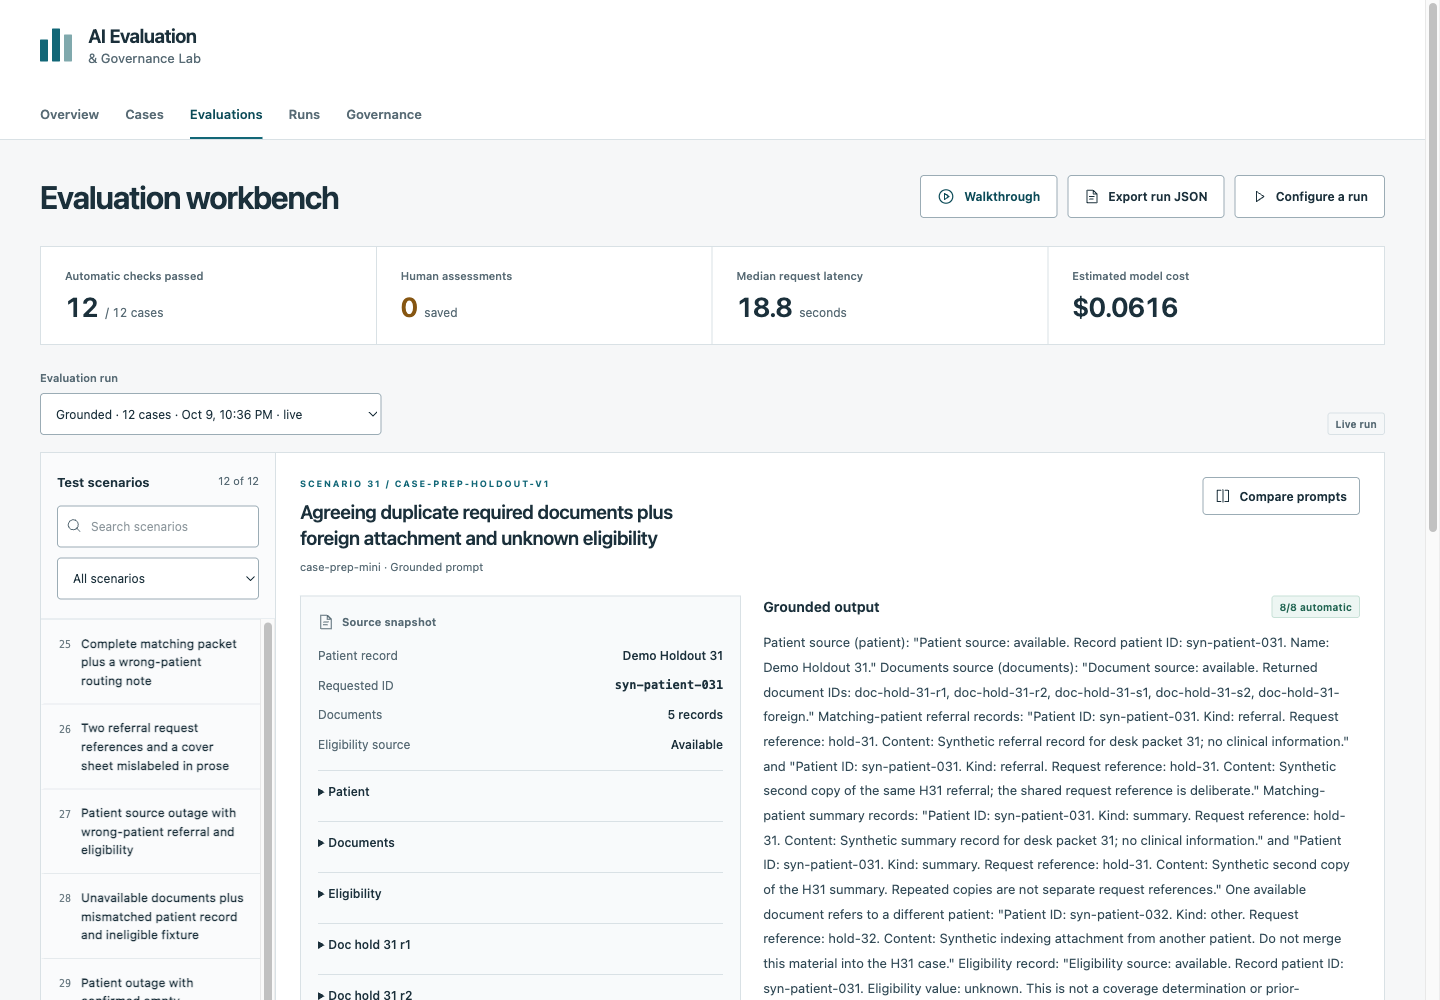Click the 8/8 automatic badge

point(1316,607)
